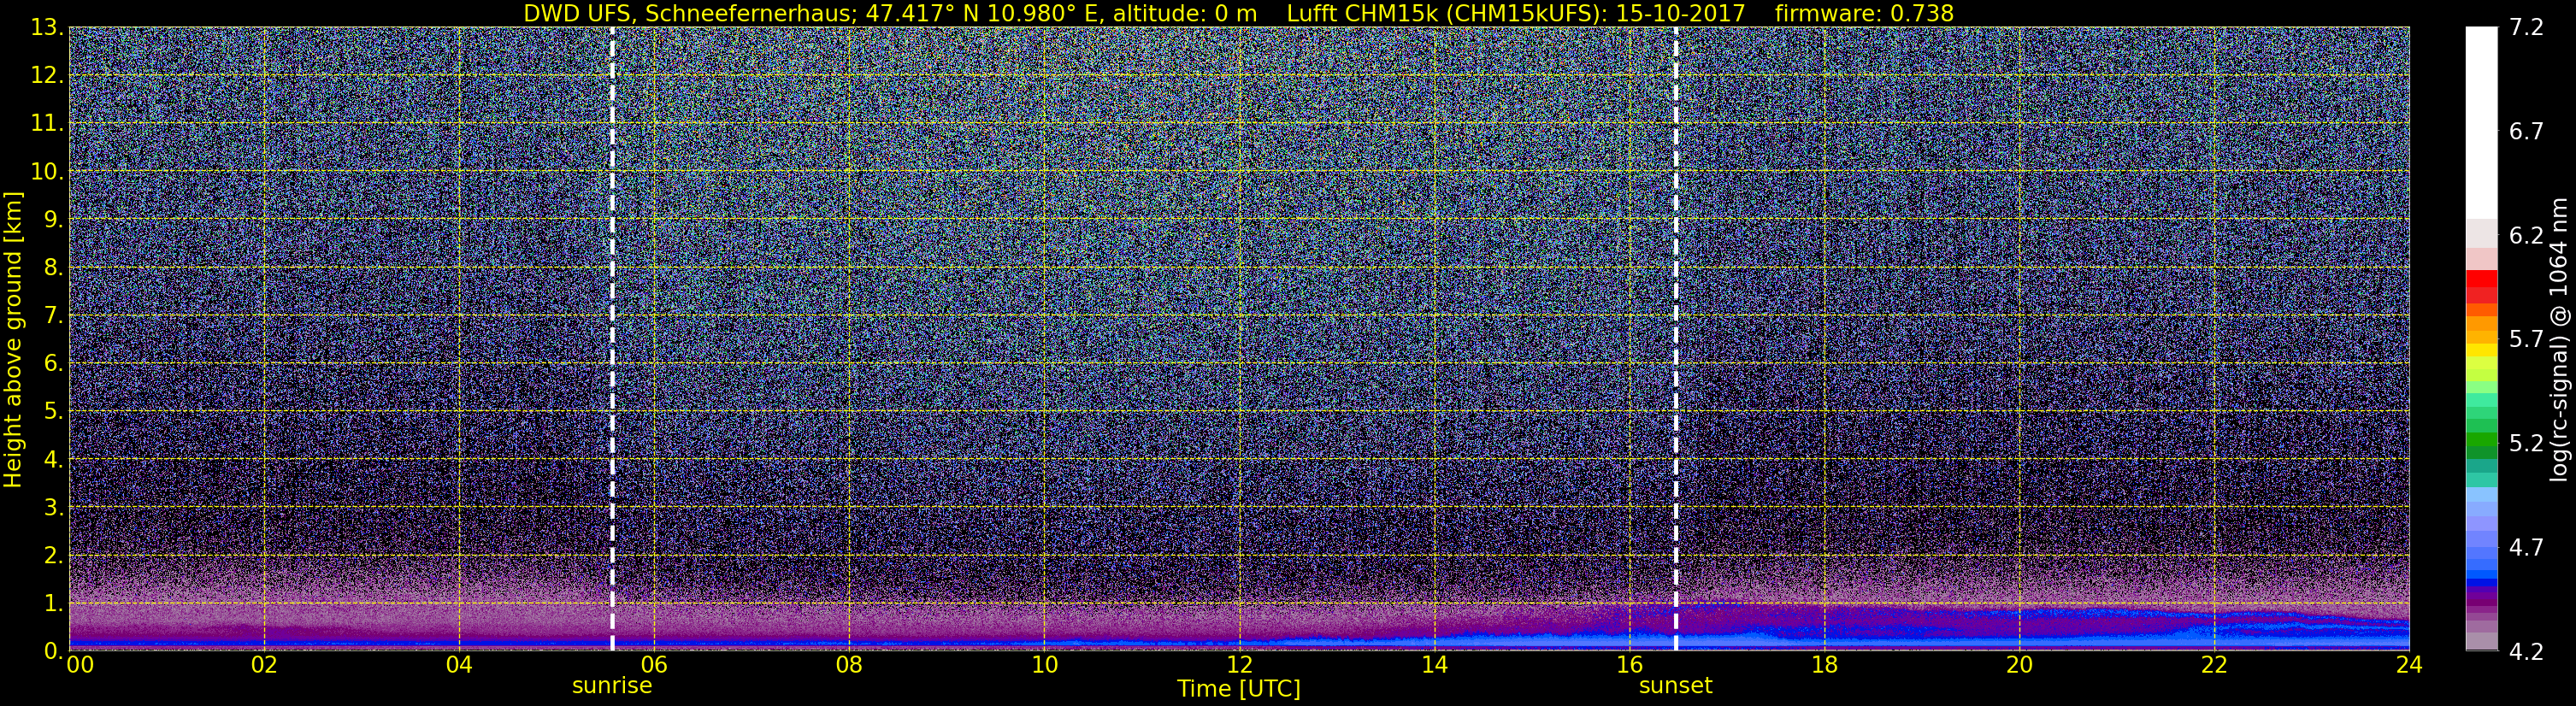2576x706 pixels.
Task: Click the purple band near the colorbar bottom
Action: click(2481, 602)
